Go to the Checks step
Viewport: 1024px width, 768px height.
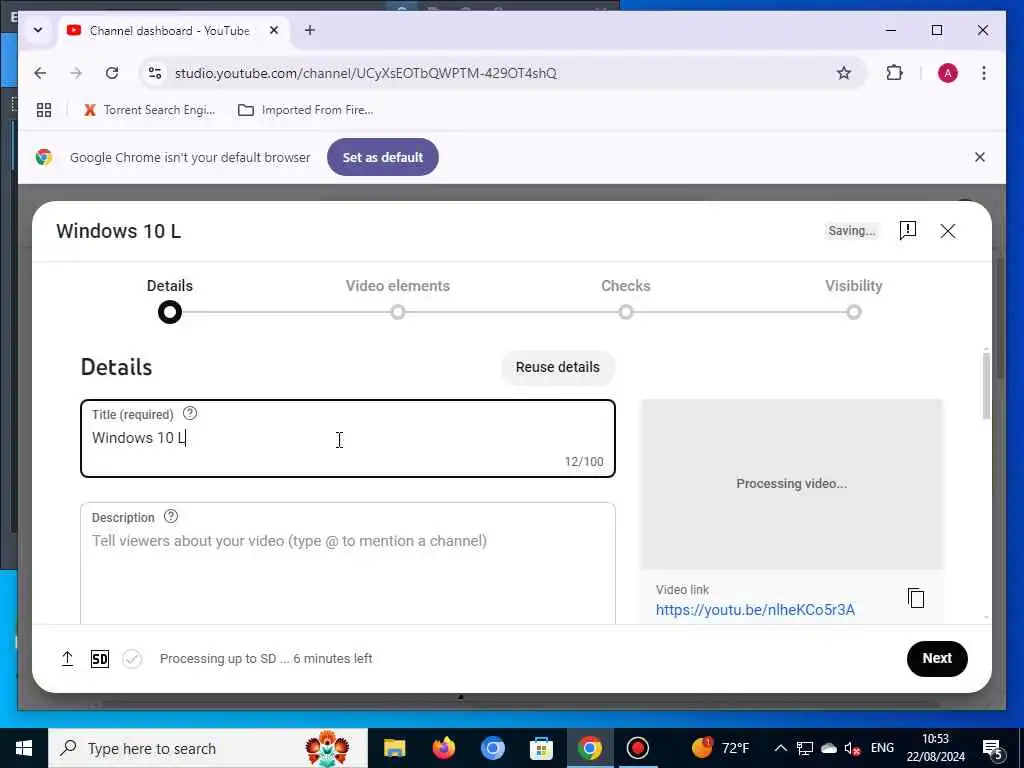pyautogui.click(x=626, y=300)
